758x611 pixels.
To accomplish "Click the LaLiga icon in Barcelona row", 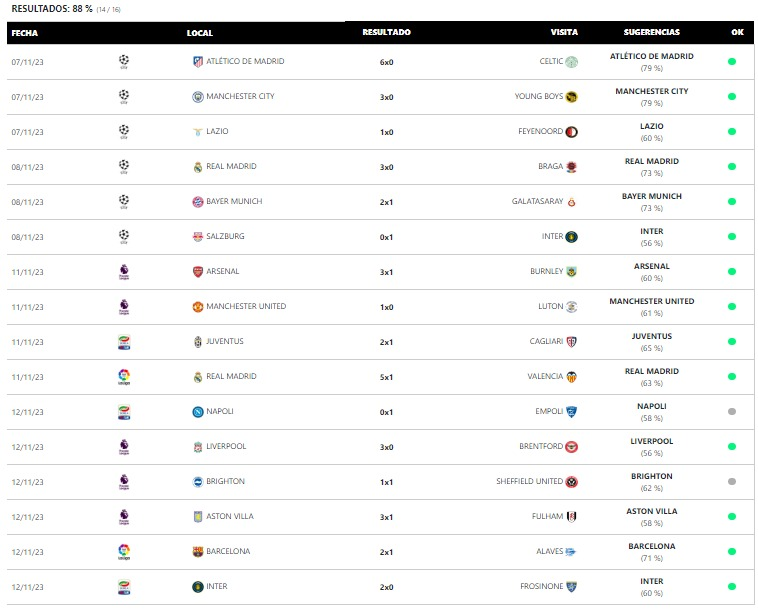I will coord(124,552).
